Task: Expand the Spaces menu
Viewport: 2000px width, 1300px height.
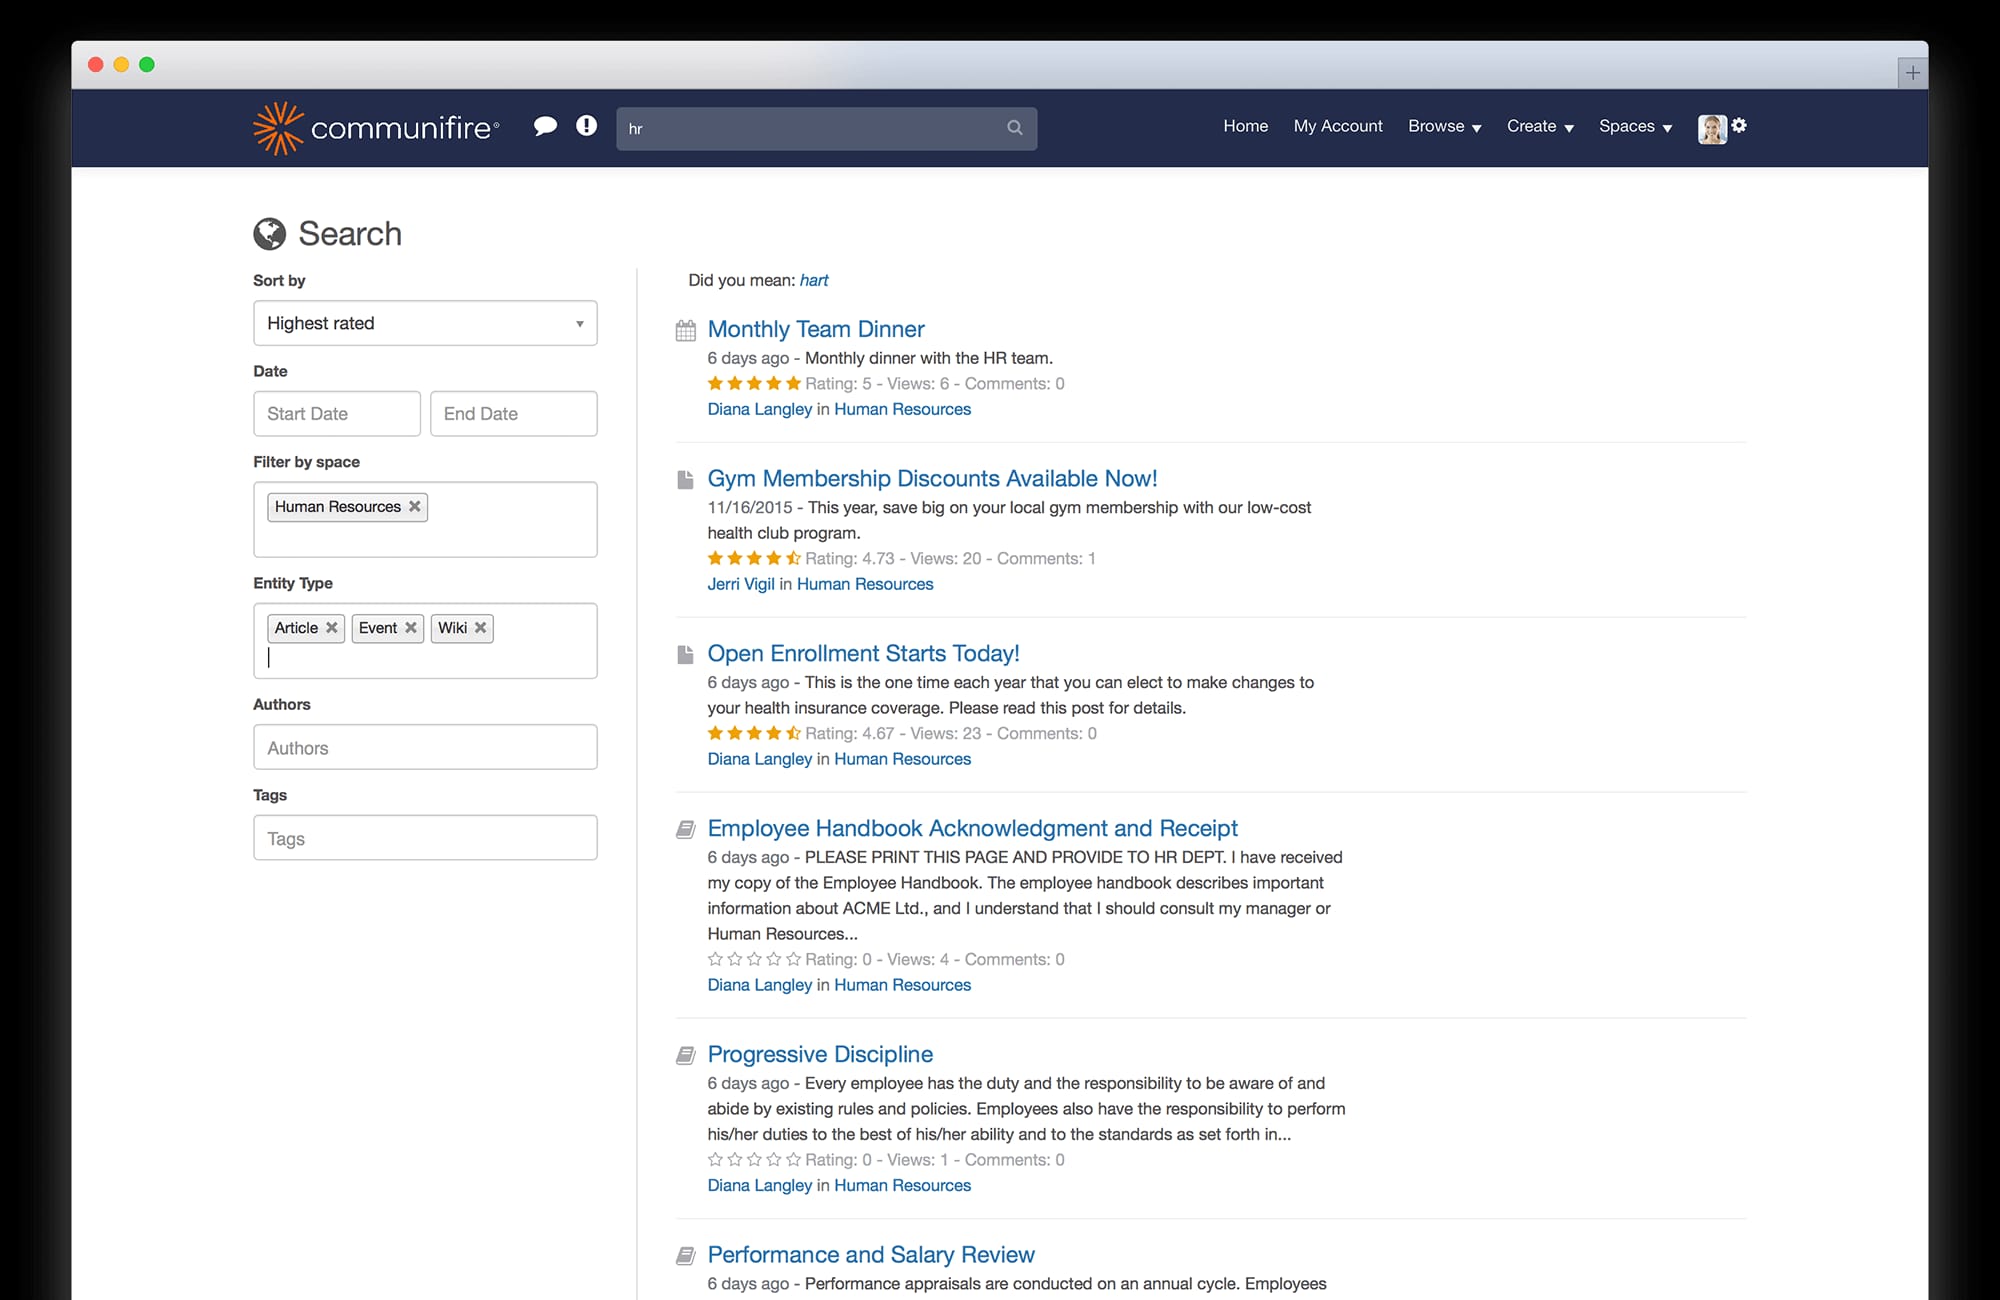Action: [1634, 126]
